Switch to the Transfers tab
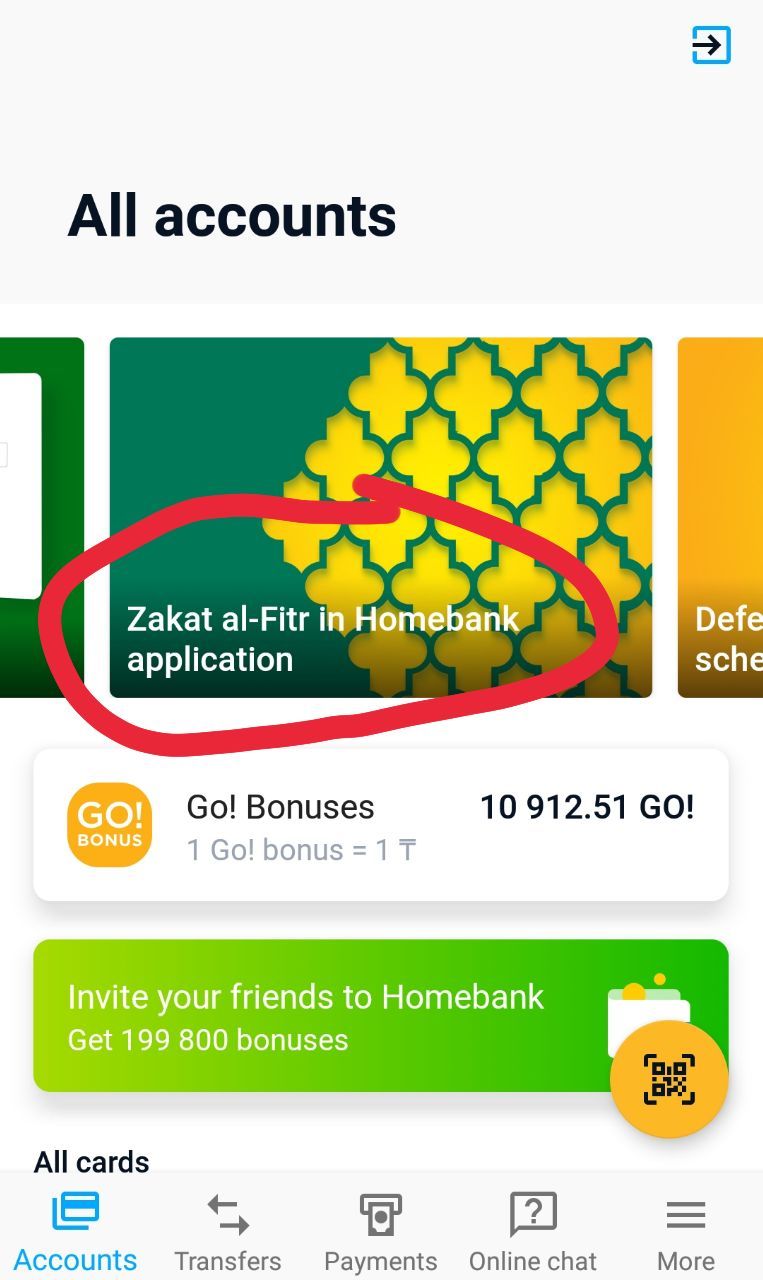This screenshot has width=763, height=1280. [x=228, y=1232]
